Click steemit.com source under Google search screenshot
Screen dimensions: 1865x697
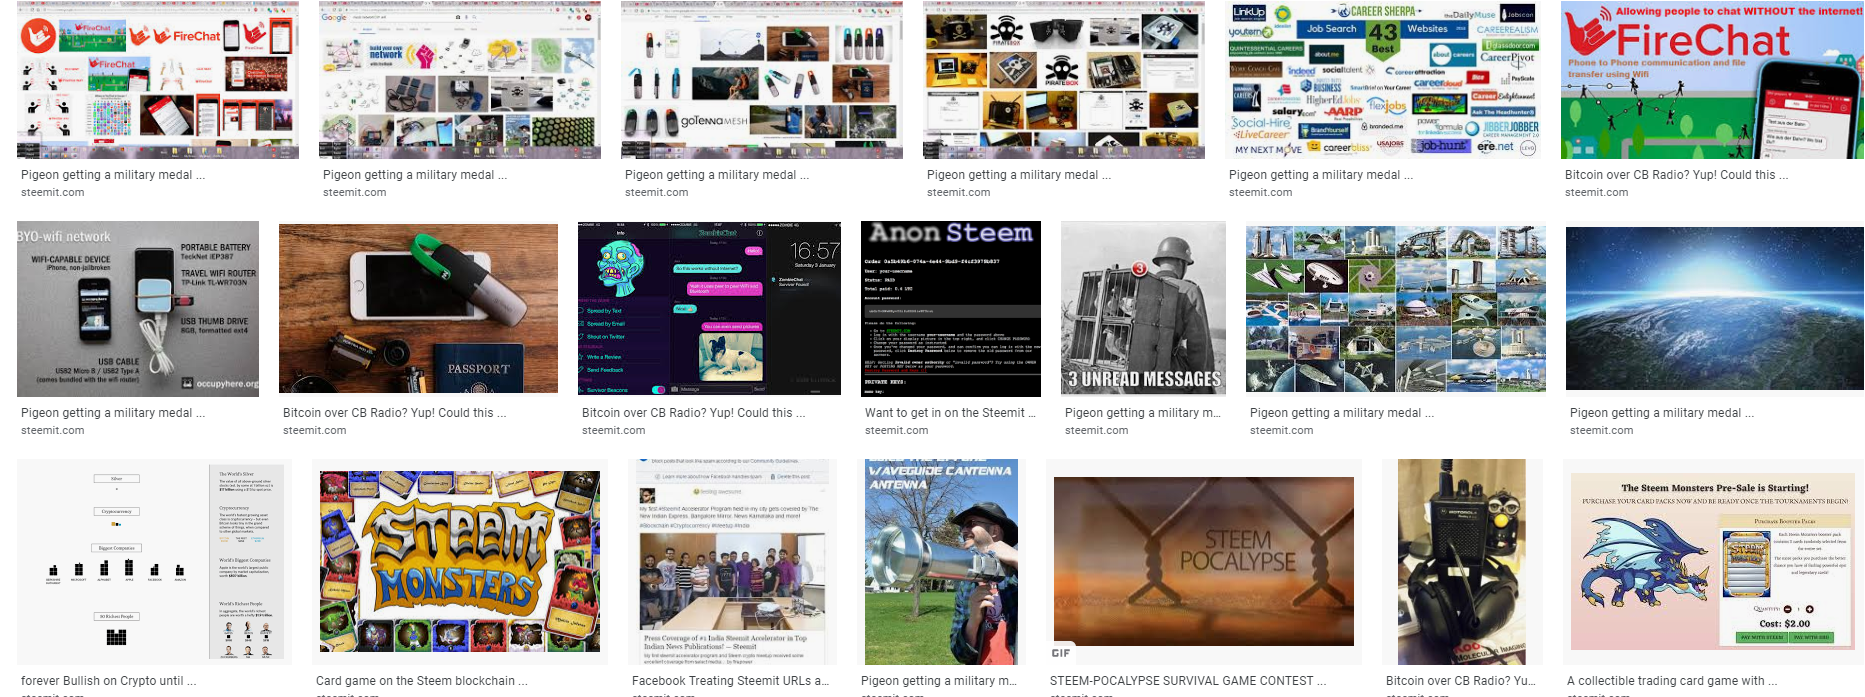point(355,193)
